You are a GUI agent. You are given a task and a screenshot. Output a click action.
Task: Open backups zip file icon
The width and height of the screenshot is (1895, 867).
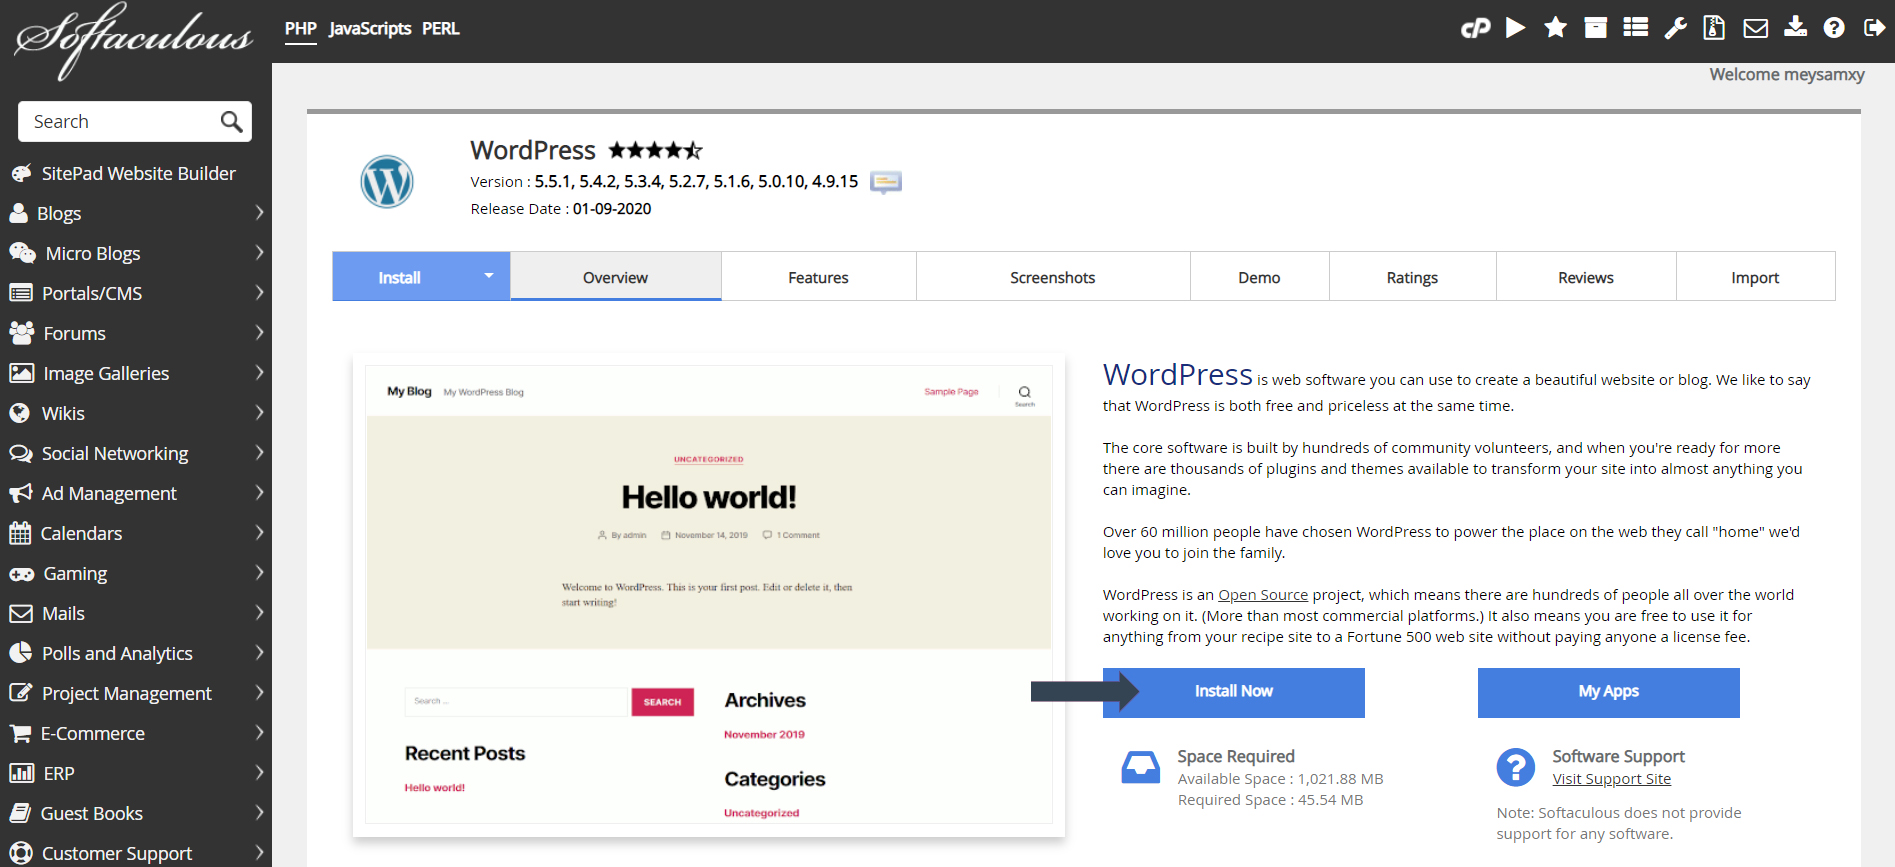[x=1714, y=28]
